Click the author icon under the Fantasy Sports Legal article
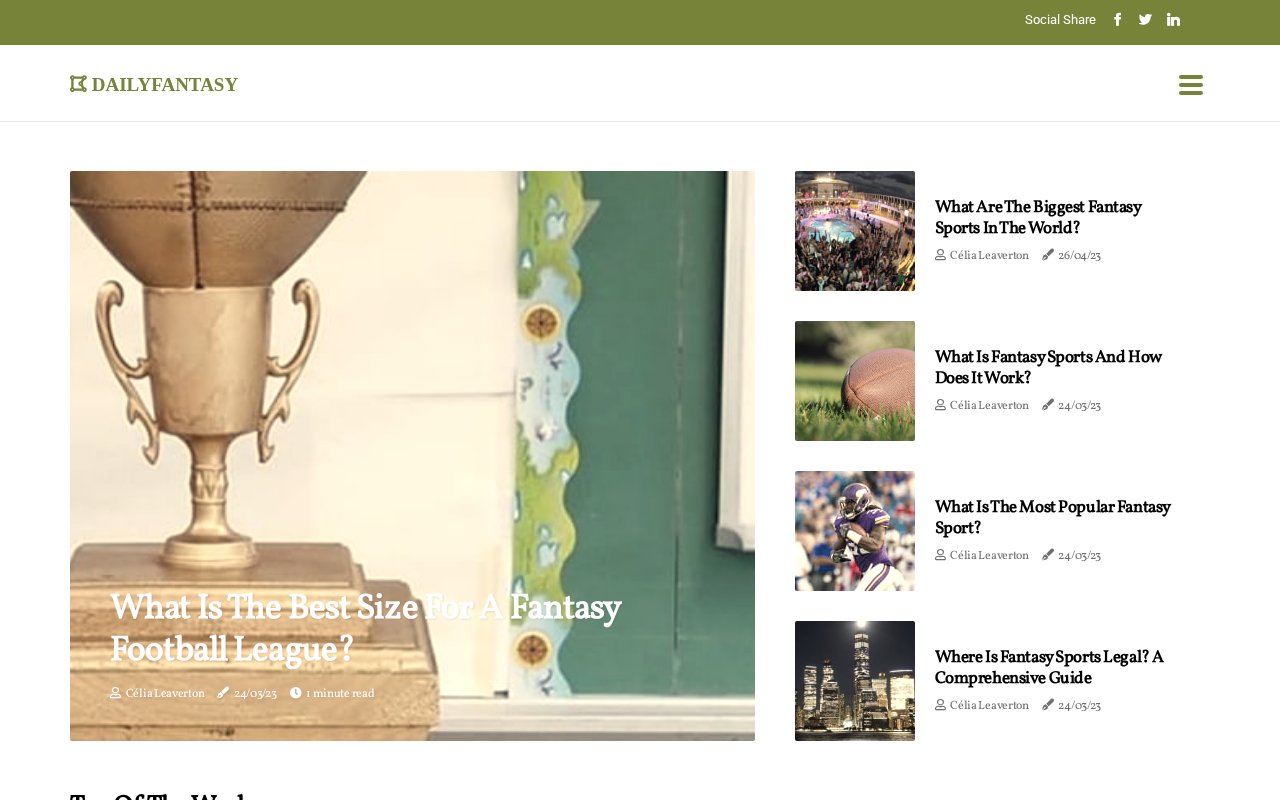The width and height of the screenshot is (1280, 800). pyautogui.click(x=941, y=706)
